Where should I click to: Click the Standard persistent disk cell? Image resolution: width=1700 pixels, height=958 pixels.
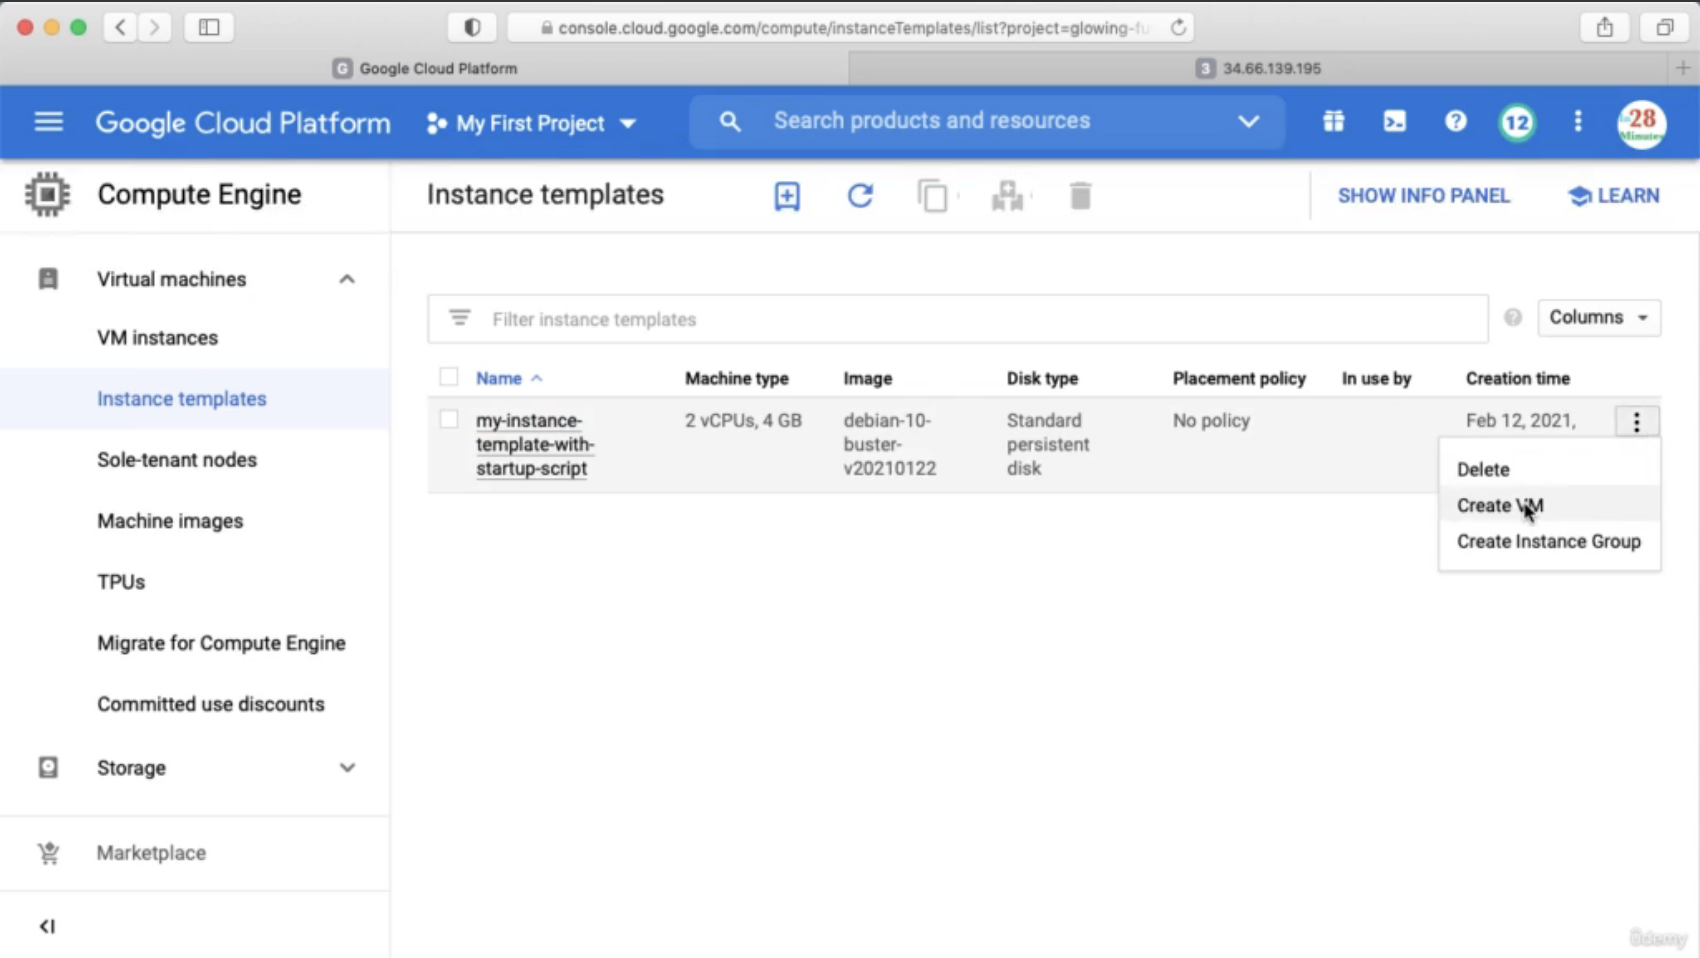1048,444
